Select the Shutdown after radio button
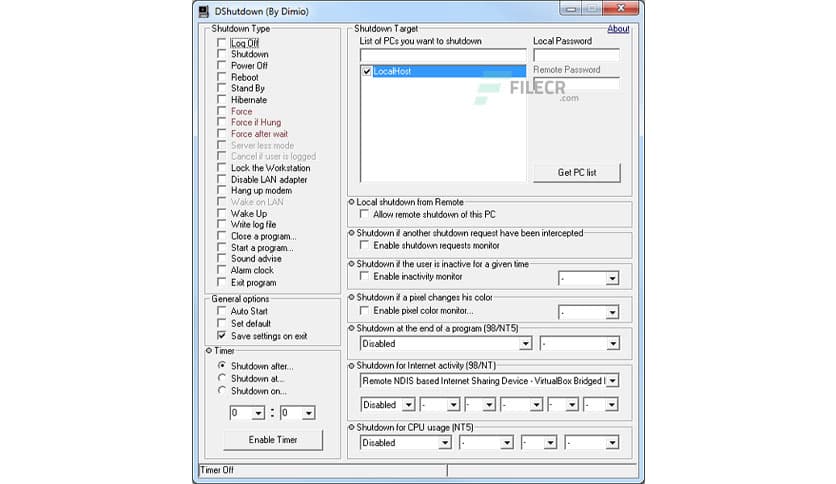Image resolution: width=836 pixels, height=484 pixels. click(x=222, y=366)
